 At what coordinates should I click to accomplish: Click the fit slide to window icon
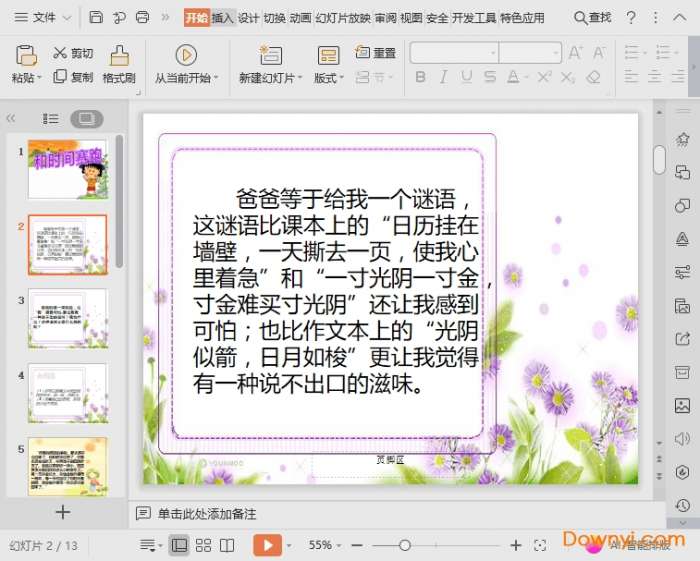[x=540, y=545]
